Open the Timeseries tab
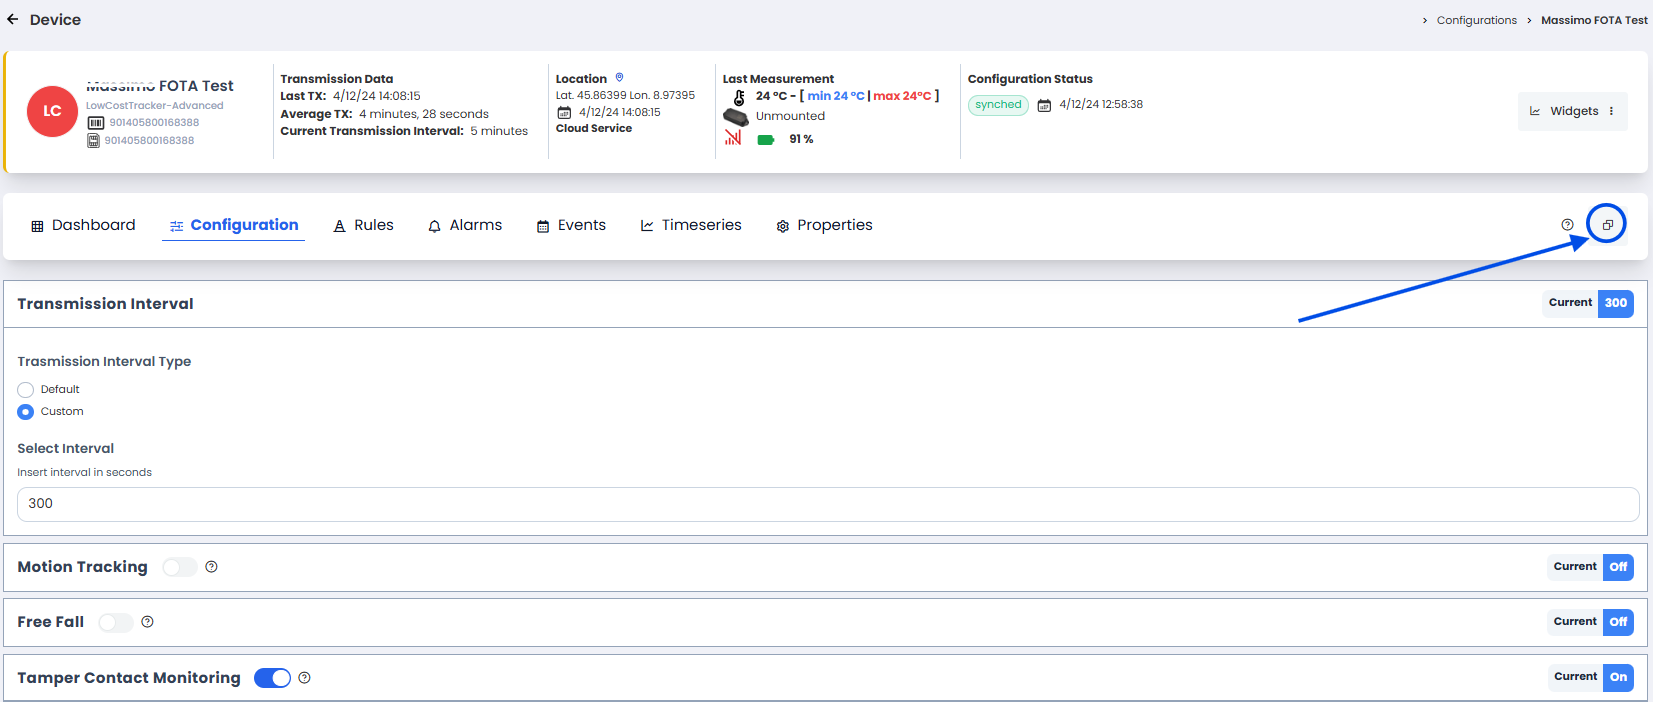1653x702 pixels. [691, 225]
